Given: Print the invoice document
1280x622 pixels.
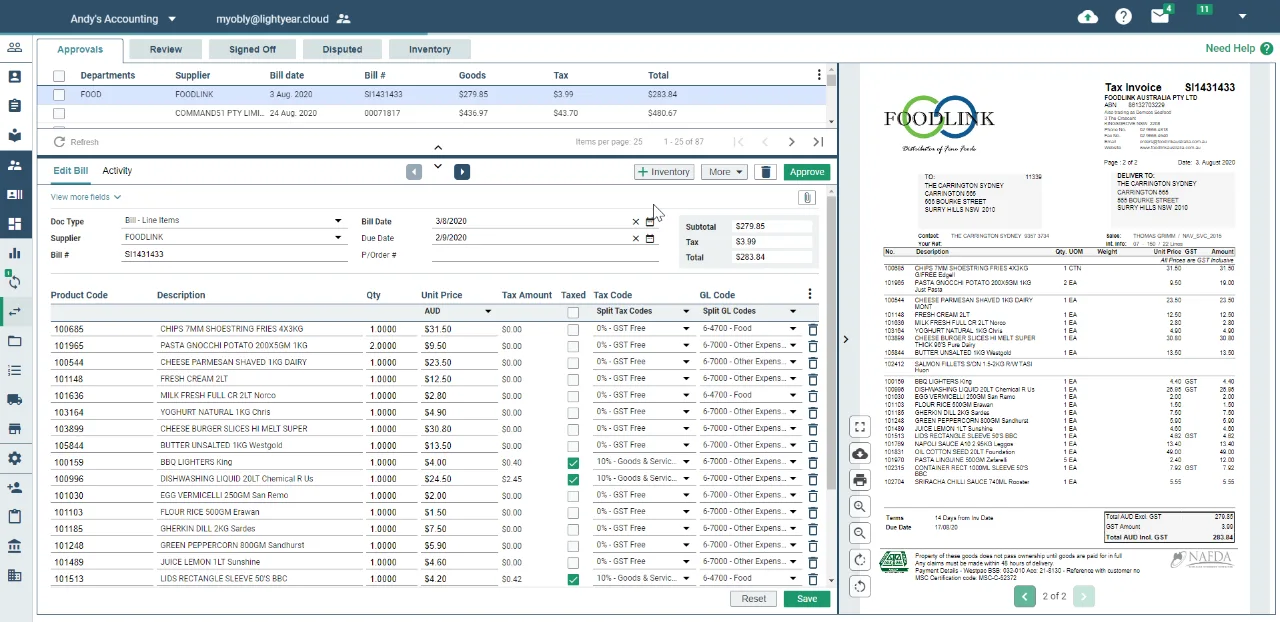Looking at the screenshot, I should pos(860,480).
